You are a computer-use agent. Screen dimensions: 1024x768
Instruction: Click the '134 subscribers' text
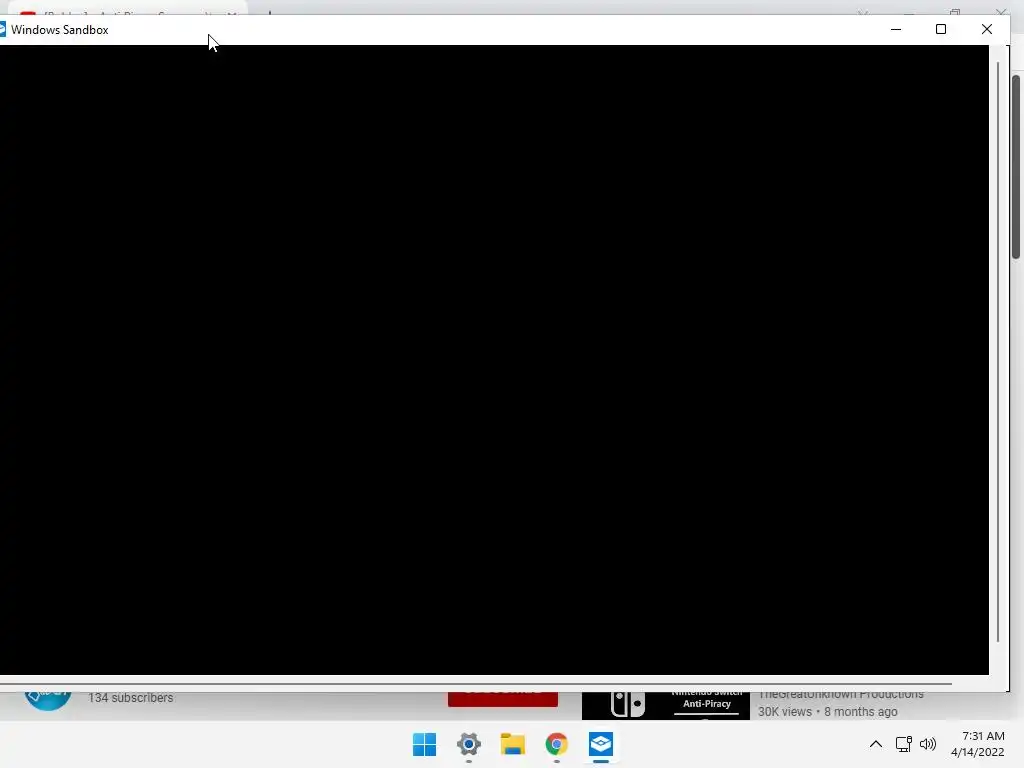pyautogui.click(x=131, y=697)
